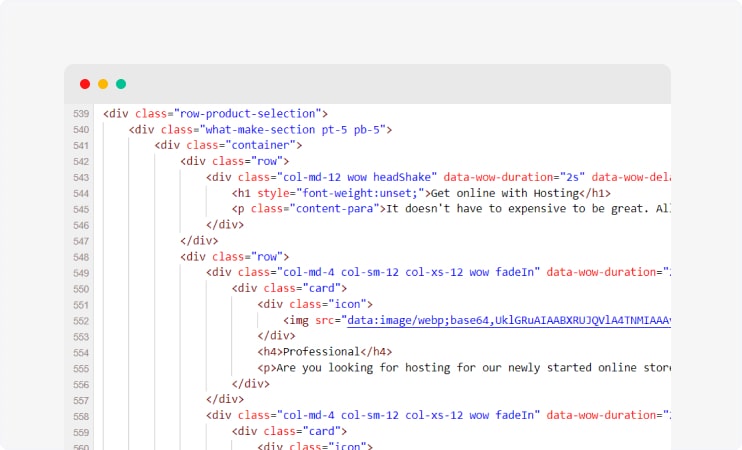
Task: Click the "Get online with Hosting" heading text
Action: [x=505, y=193]
